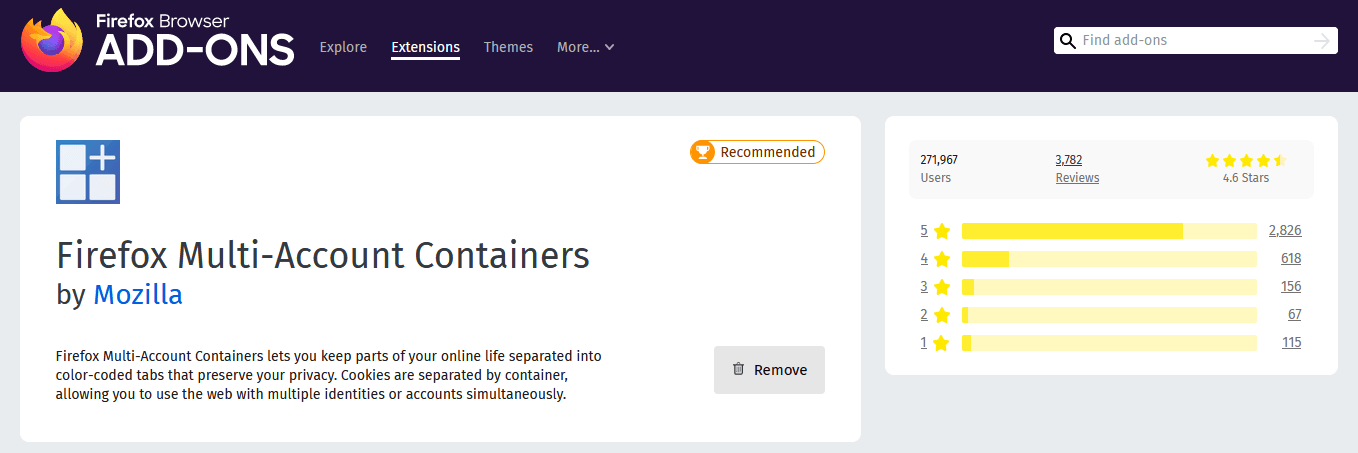Click the 4-star rating number link
The height and width of the screenshot is (453, 1358).
[924, 259]
